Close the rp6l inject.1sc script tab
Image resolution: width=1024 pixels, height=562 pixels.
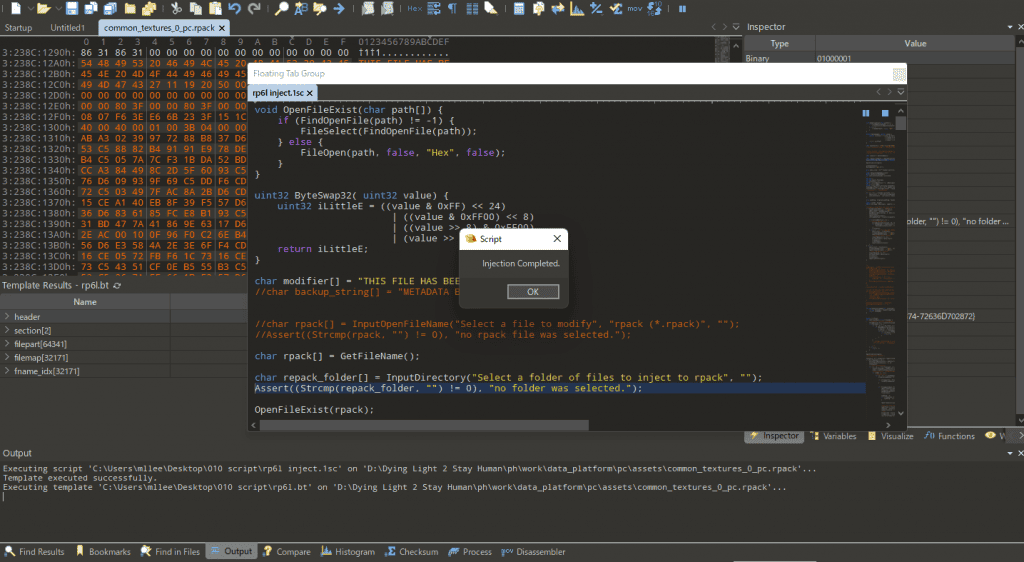click(310, 93)
